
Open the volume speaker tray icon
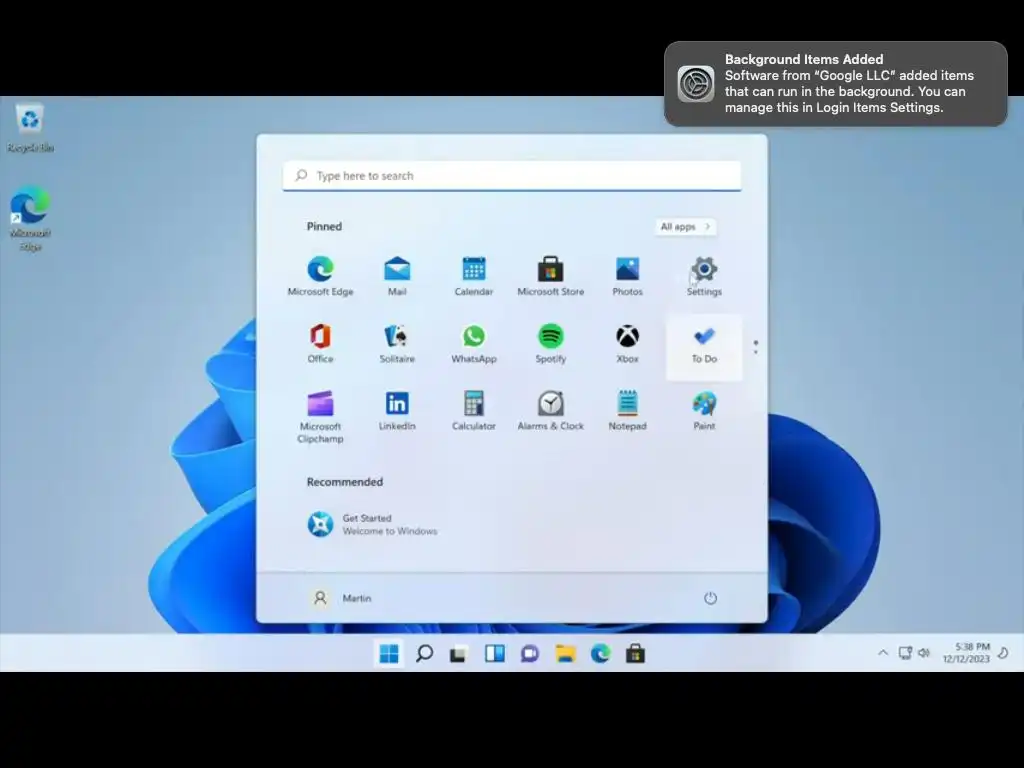[x=923, y=652]
